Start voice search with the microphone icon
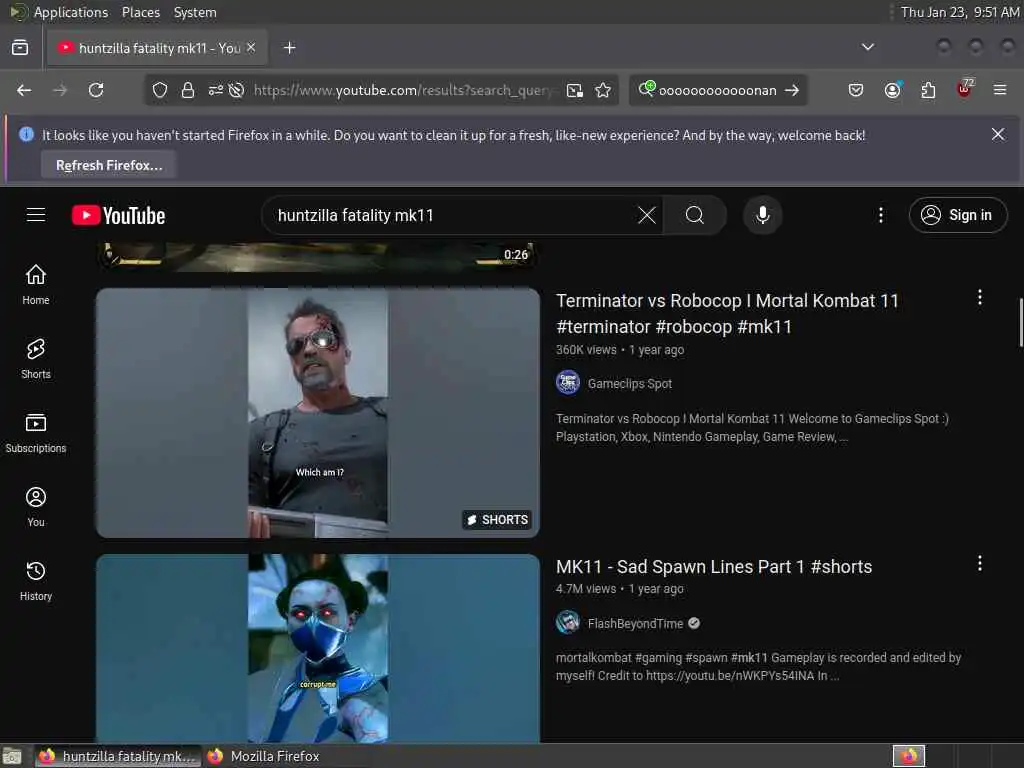The image size is (1024, 768). click(763, 215)
